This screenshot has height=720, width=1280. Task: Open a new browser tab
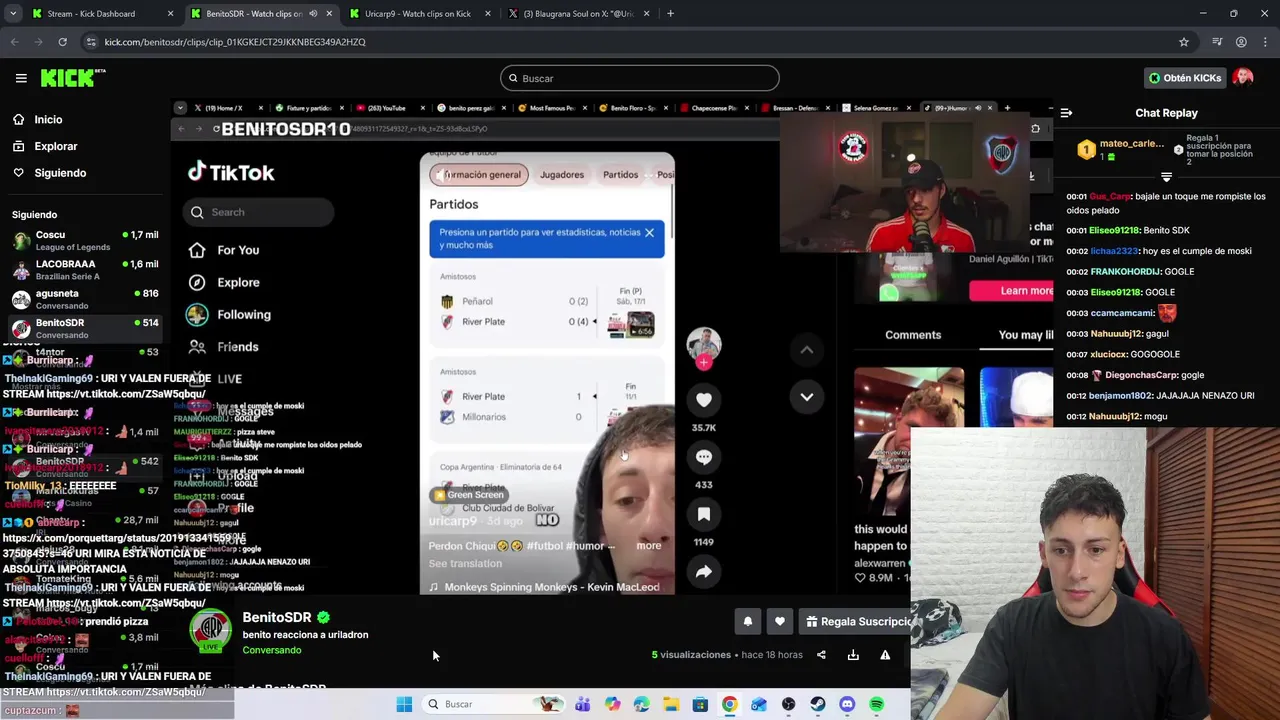pos(670,14)
